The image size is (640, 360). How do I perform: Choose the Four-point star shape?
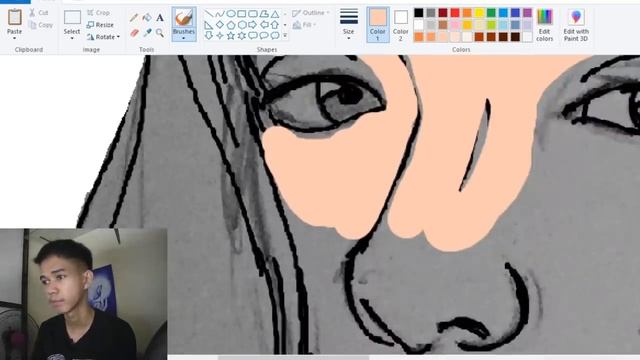tap(220, 36)
